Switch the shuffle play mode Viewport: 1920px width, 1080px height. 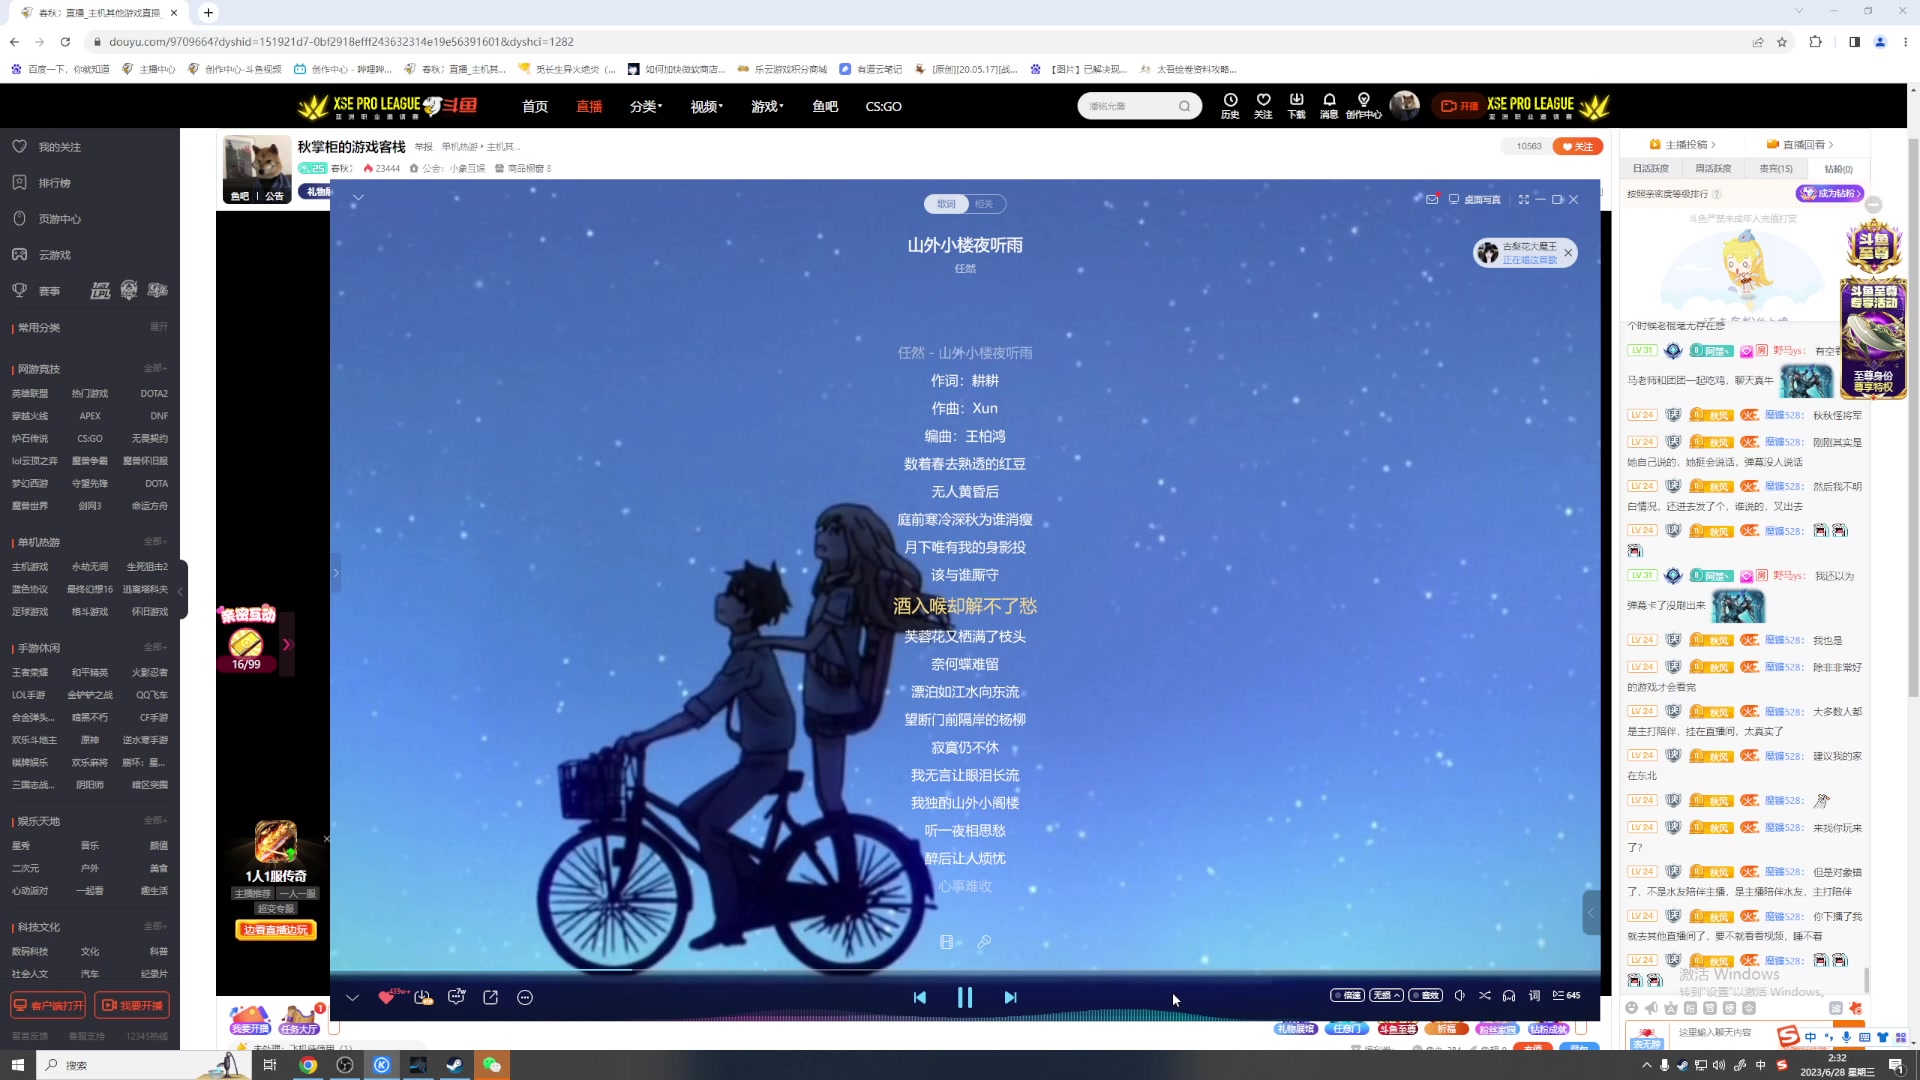coord(1485,995)
